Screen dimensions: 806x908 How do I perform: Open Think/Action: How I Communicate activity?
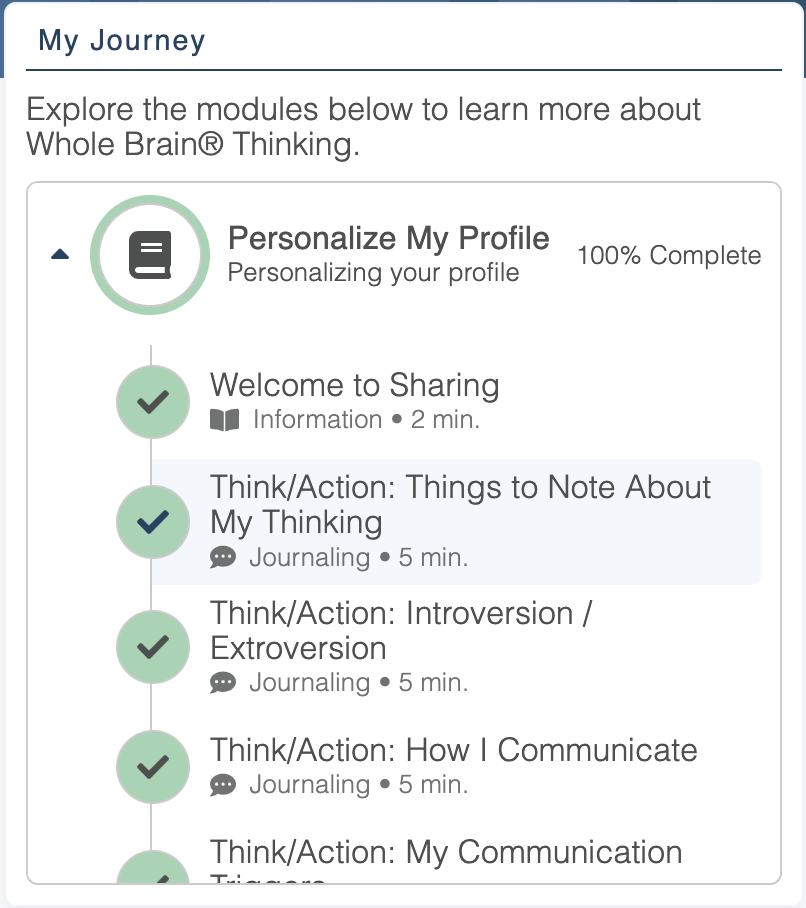tap(453, 750)
